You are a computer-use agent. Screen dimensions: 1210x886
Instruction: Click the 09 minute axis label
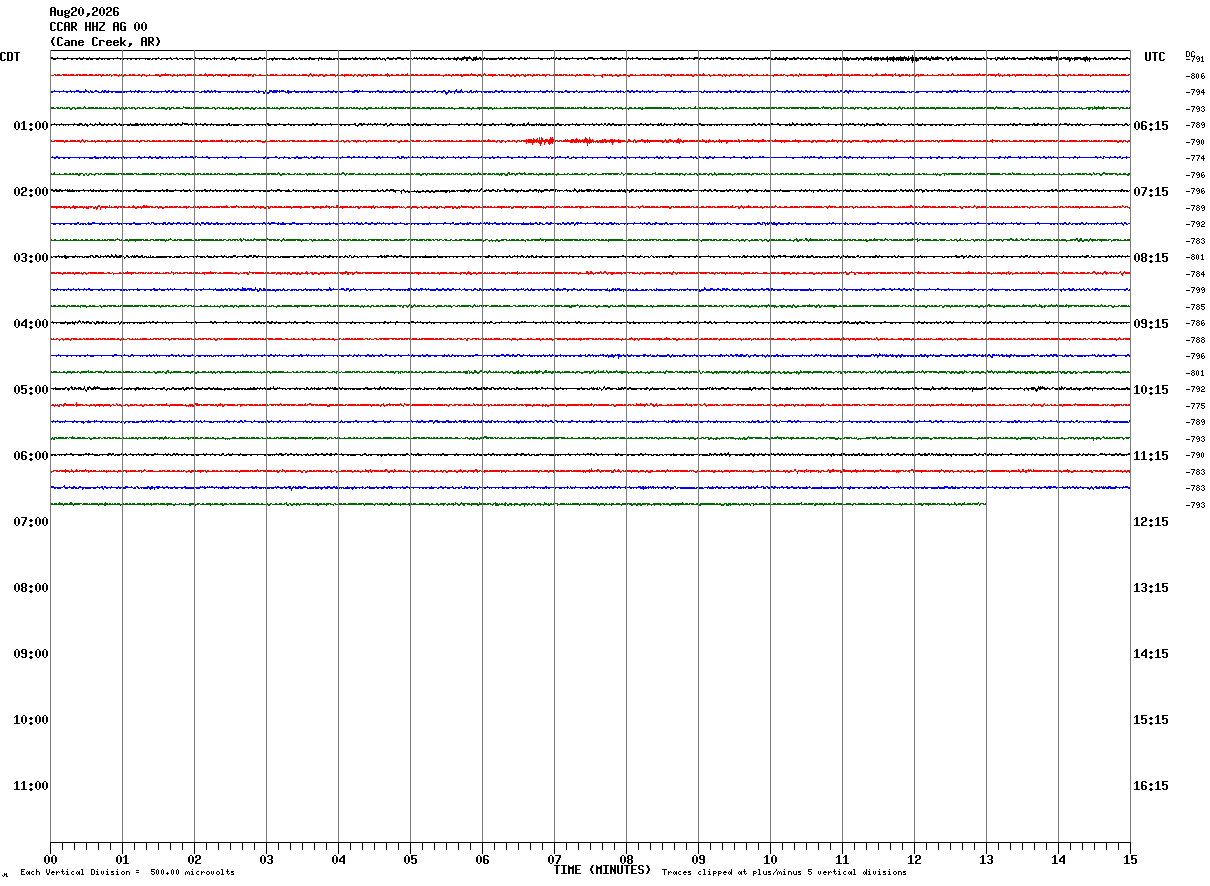[x=698, y=860]
